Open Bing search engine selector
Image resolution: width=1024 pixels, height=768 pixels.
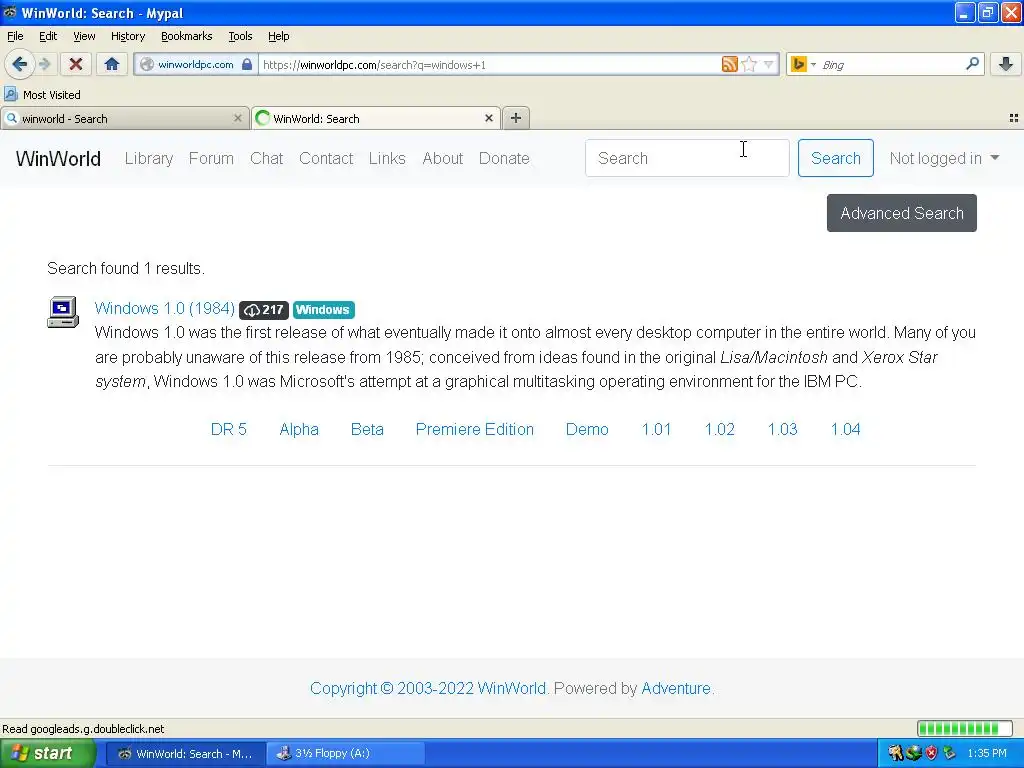point(803,64)
